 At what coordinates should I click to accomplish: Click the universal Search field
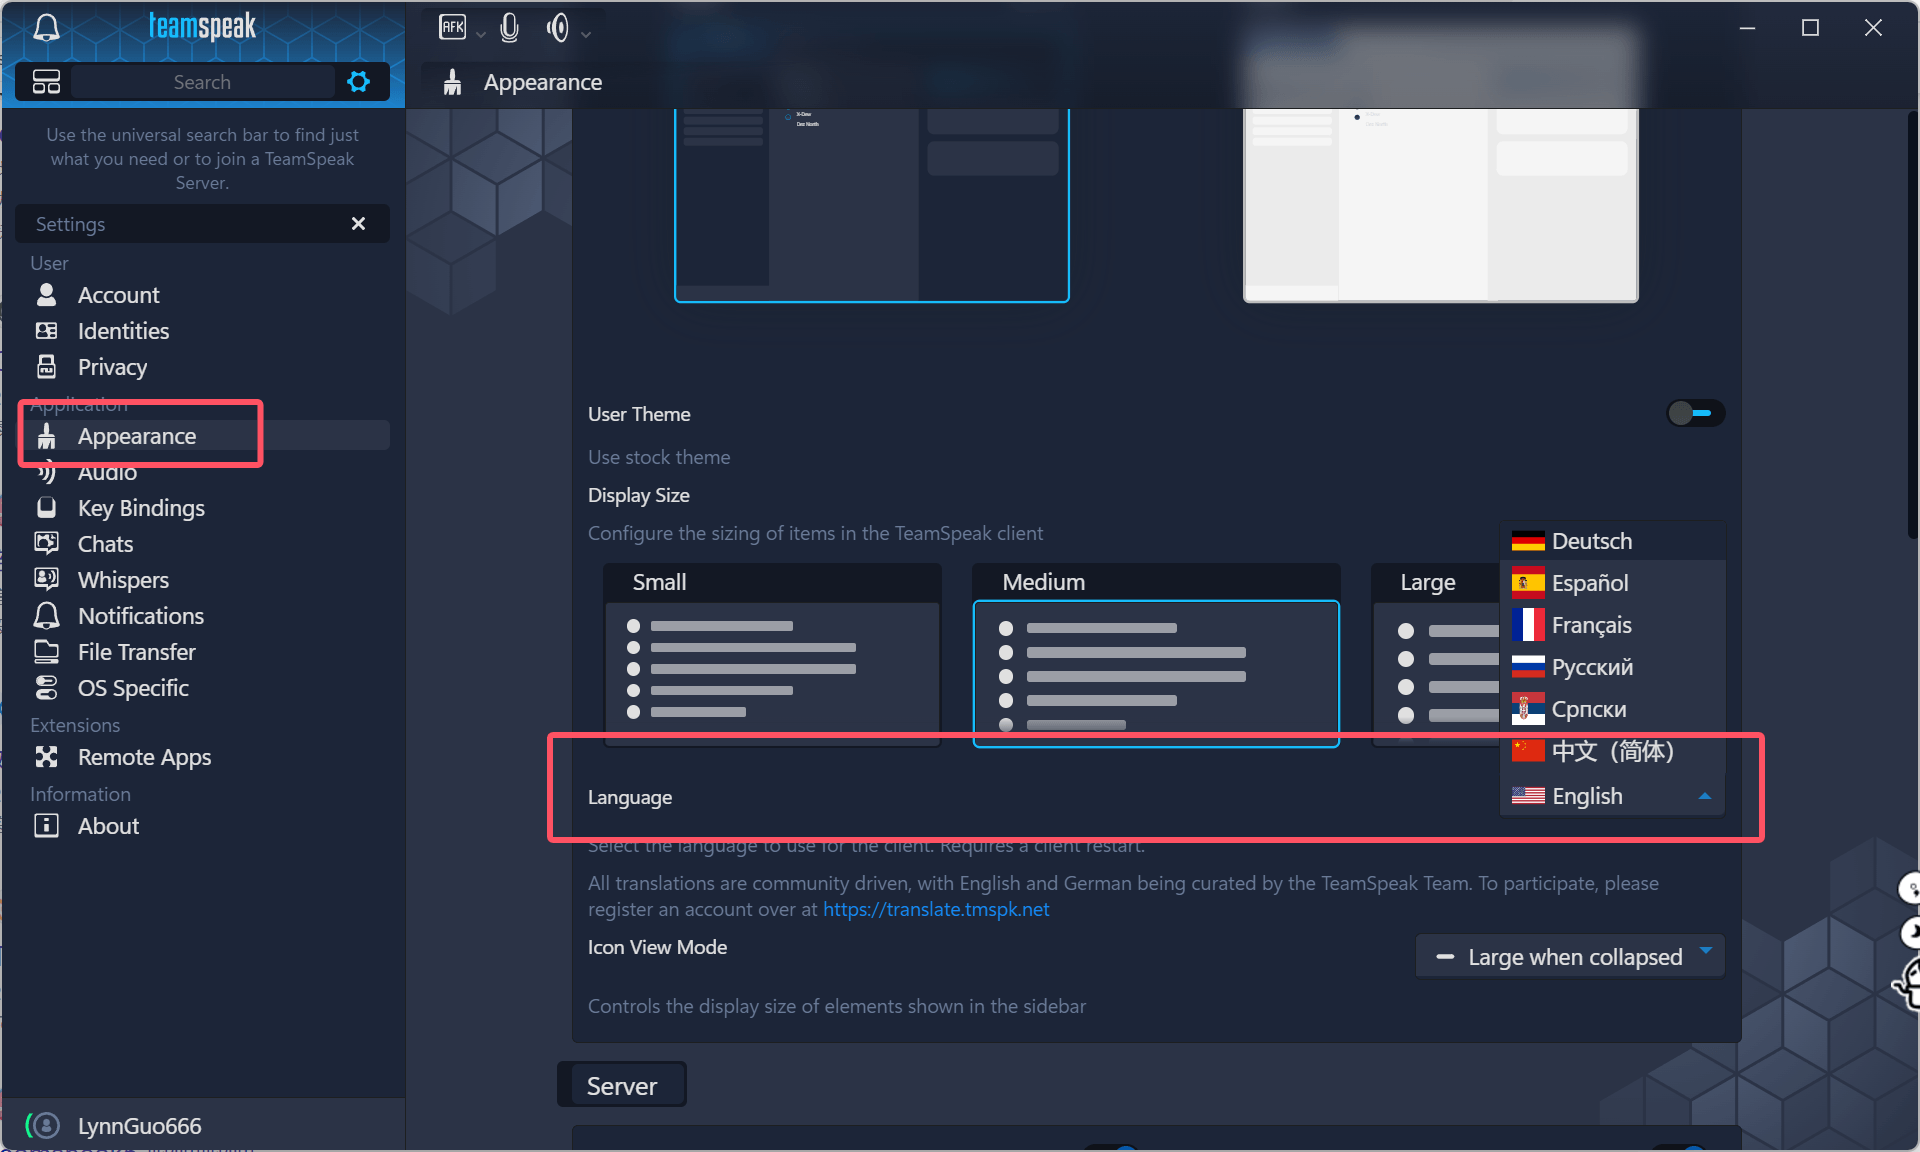(202, 82)
